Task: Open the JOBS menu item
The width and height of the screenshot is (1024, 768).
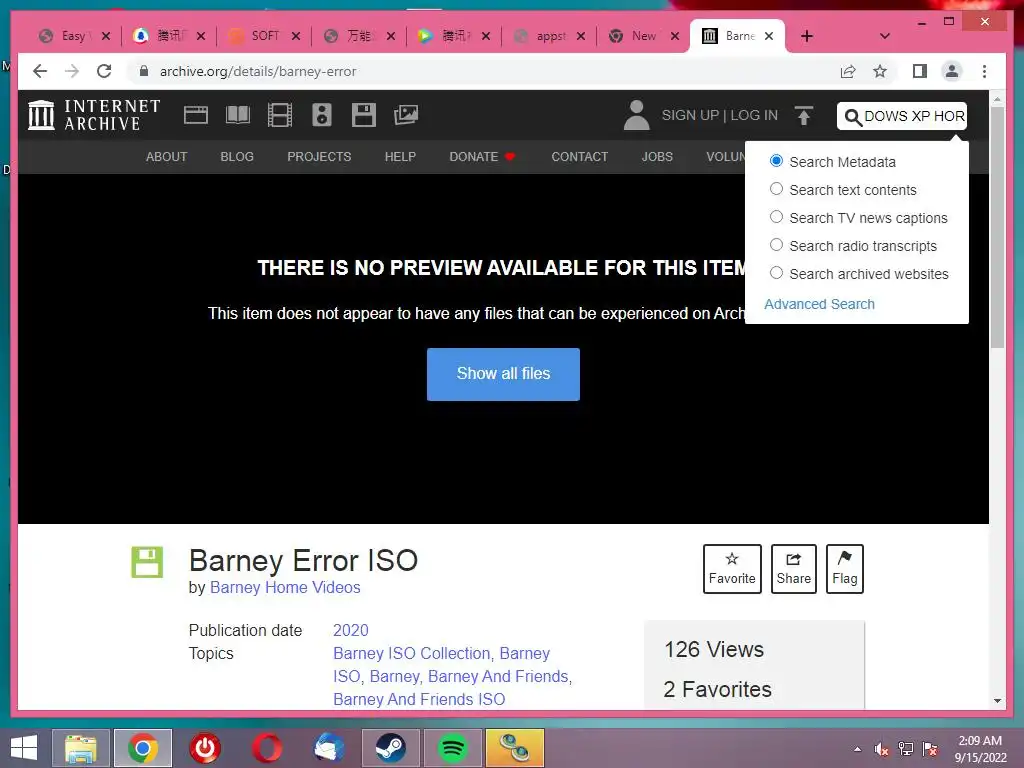Action: click(657, 157)
